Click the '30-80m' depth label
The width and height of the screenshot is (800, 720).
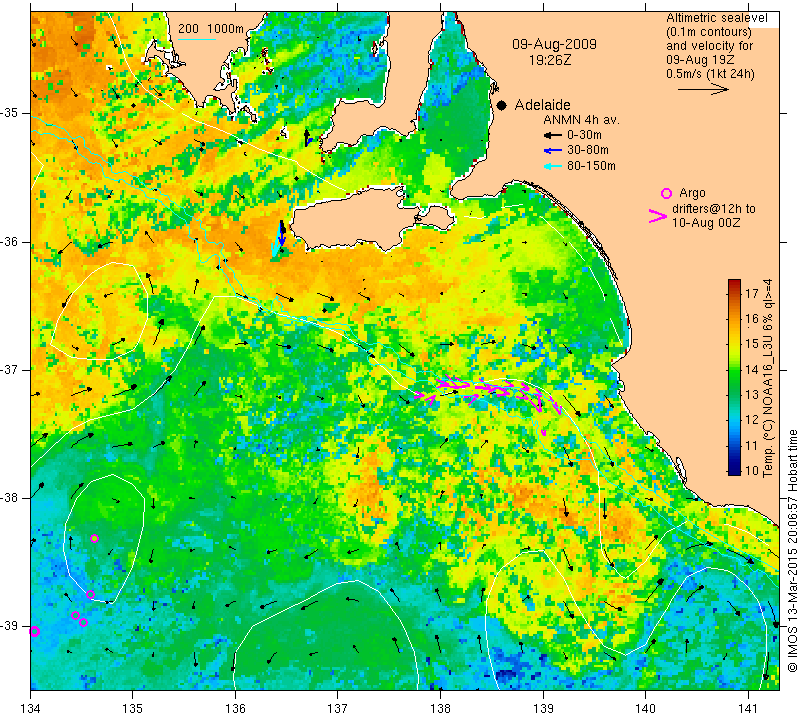[588, 150]
